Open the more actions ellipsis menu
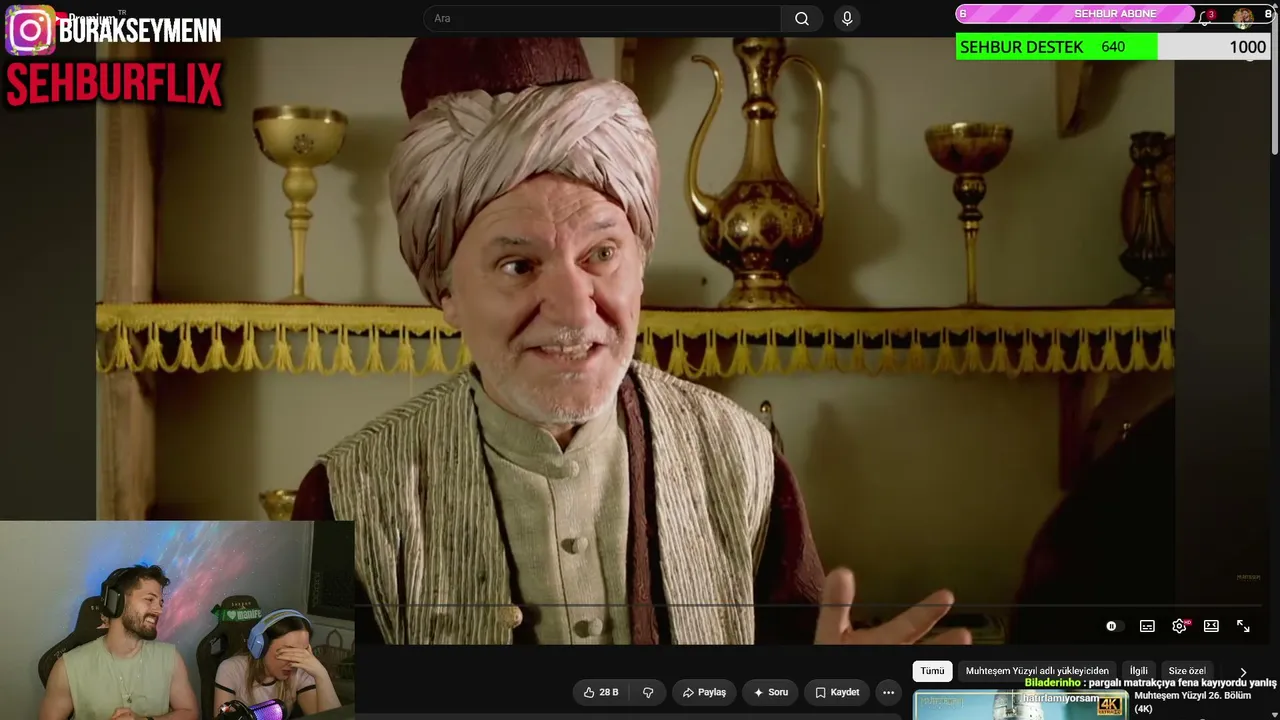 coord(888,692)
